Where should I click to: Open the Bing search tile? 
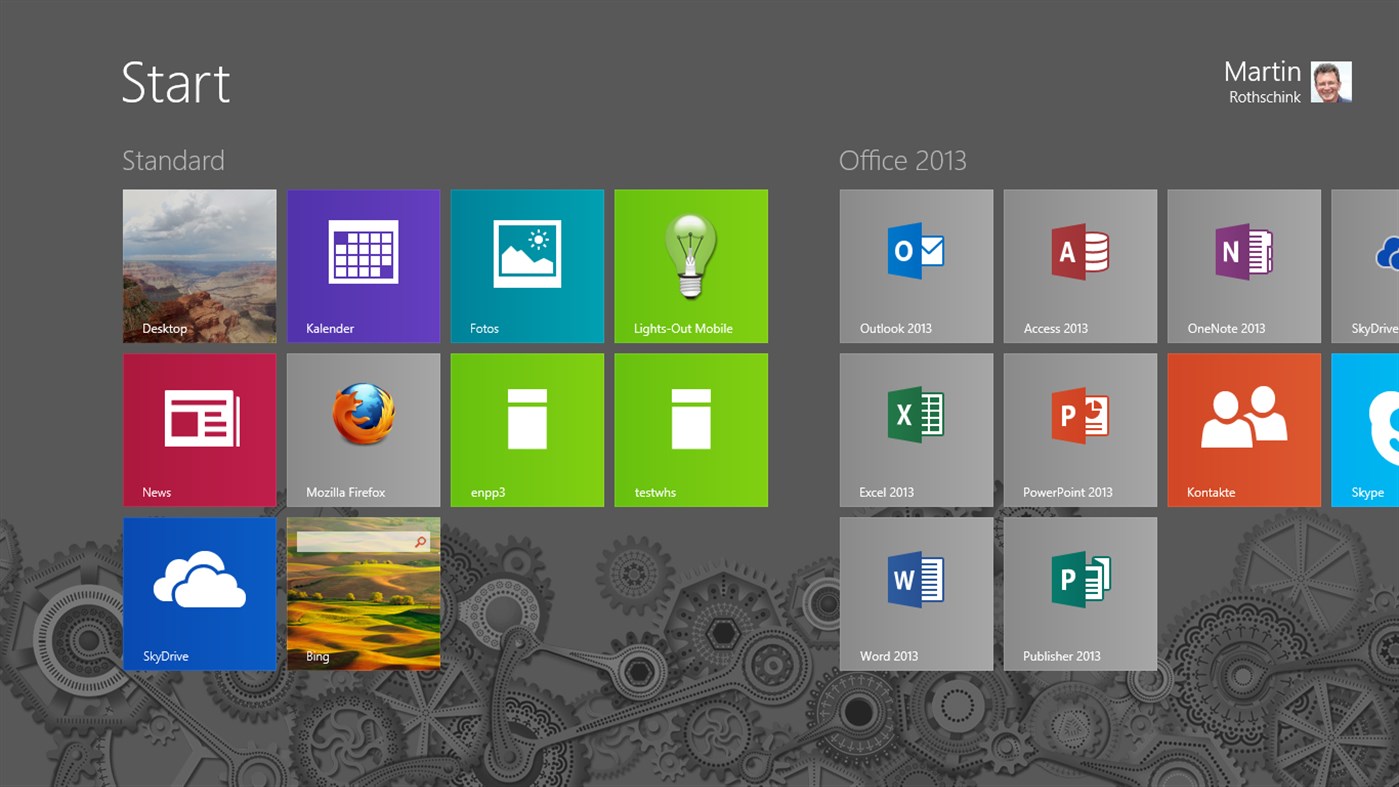tap(363, 593)
